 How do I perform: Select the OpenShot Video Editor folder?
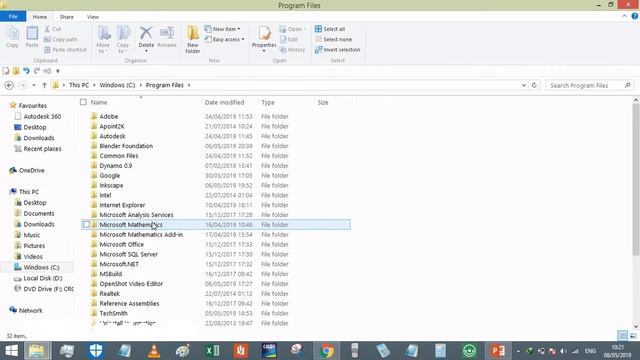point(131,284)
